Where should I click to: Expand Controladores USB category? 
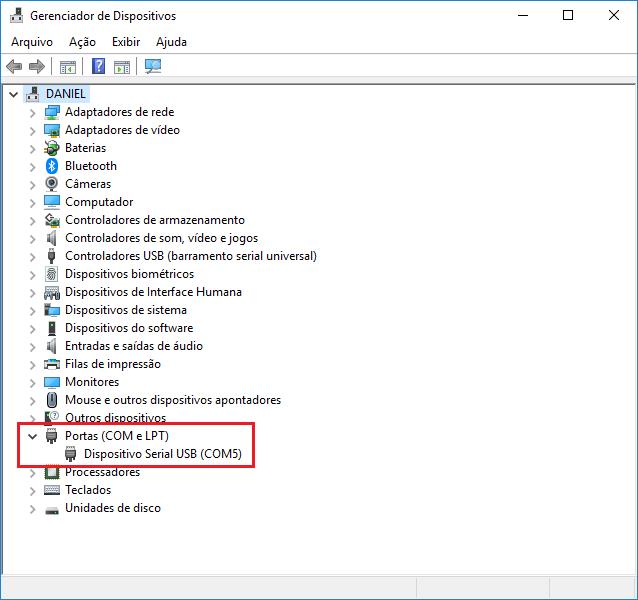[x=33, y=257]
